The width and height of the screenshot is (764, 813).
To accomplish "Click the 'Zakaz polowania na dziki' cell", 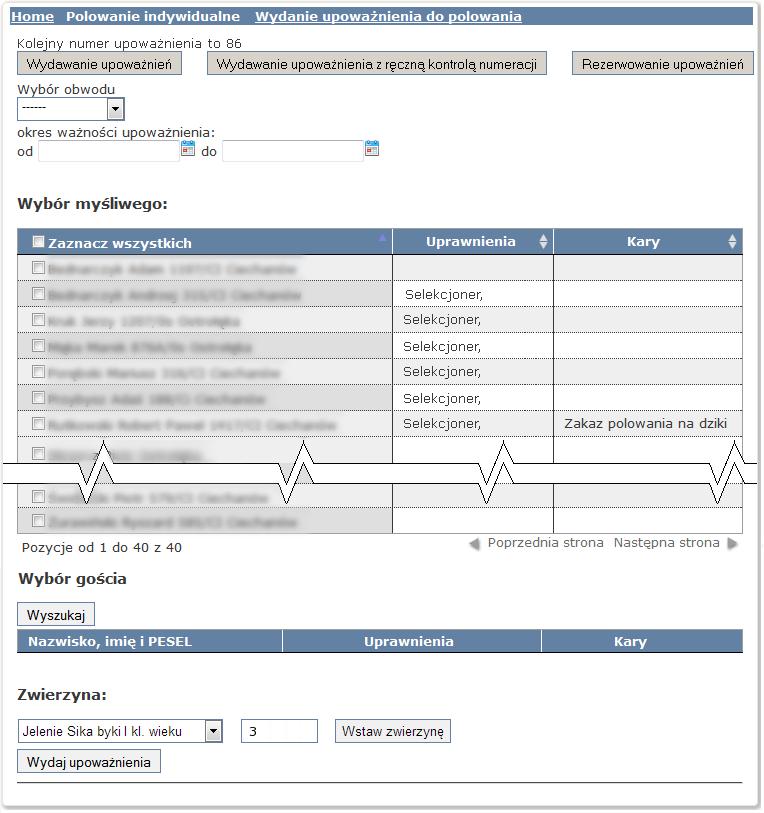I will pos(648,424).
